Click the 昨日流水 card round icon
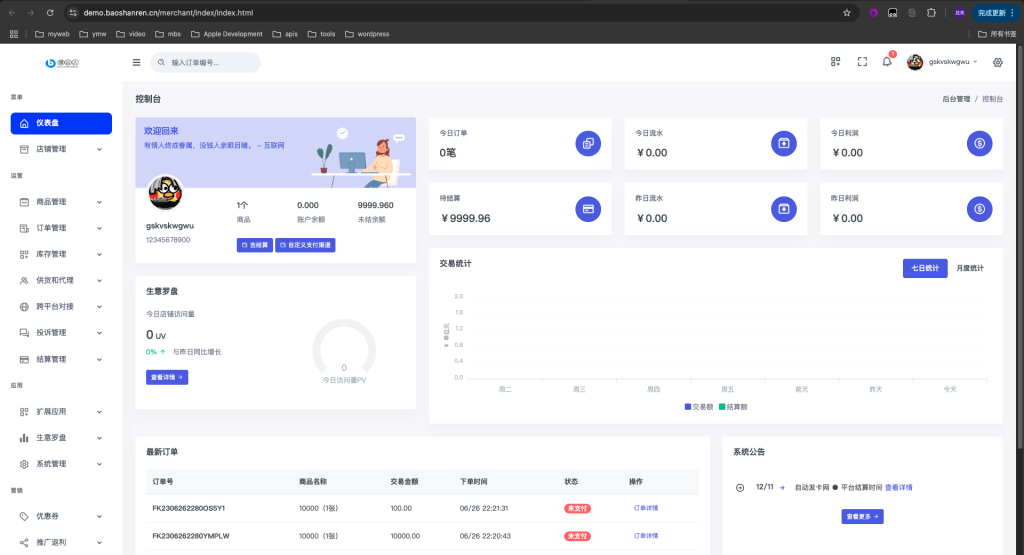The image size is (1024, 555). pyautogui.click(x=784, y=209)
